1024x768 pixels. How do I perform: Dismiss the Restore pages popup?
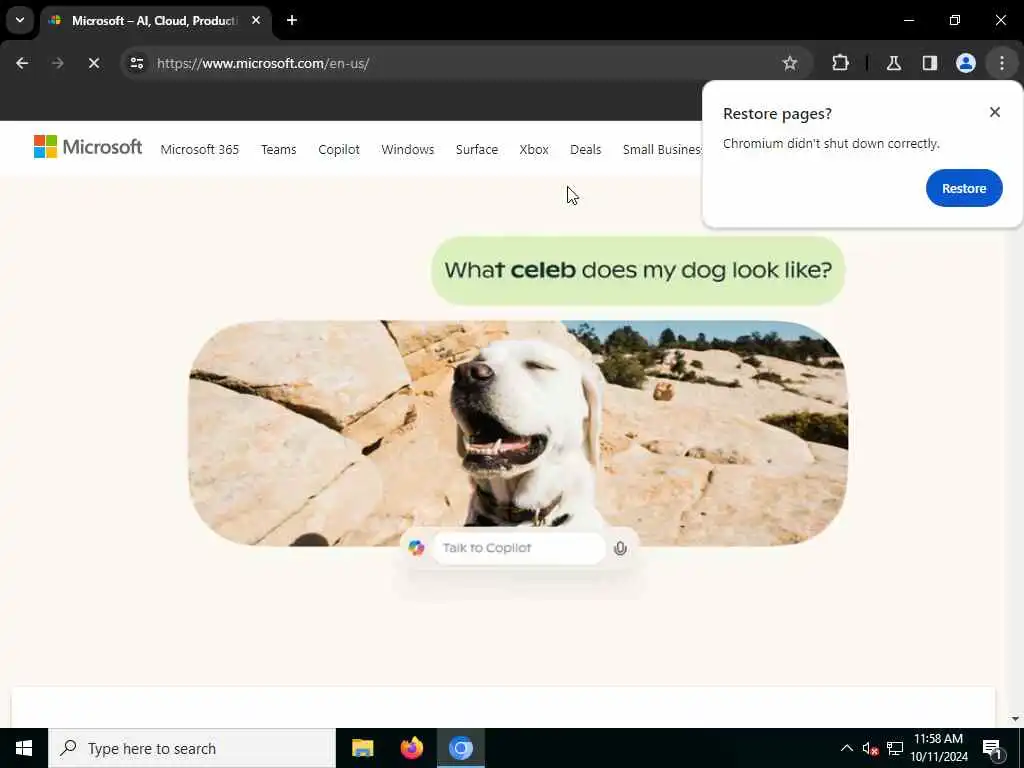[995, 112]
